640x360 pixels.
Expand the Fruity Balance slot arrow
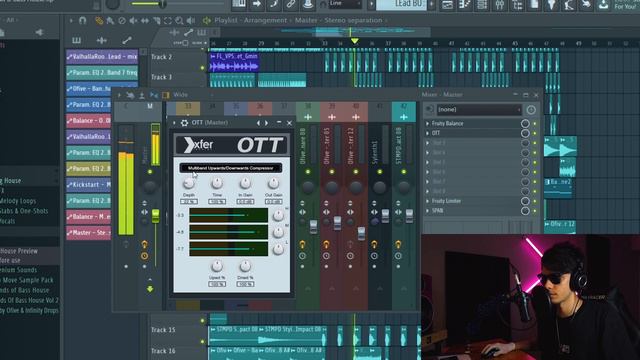coord(427,123)
